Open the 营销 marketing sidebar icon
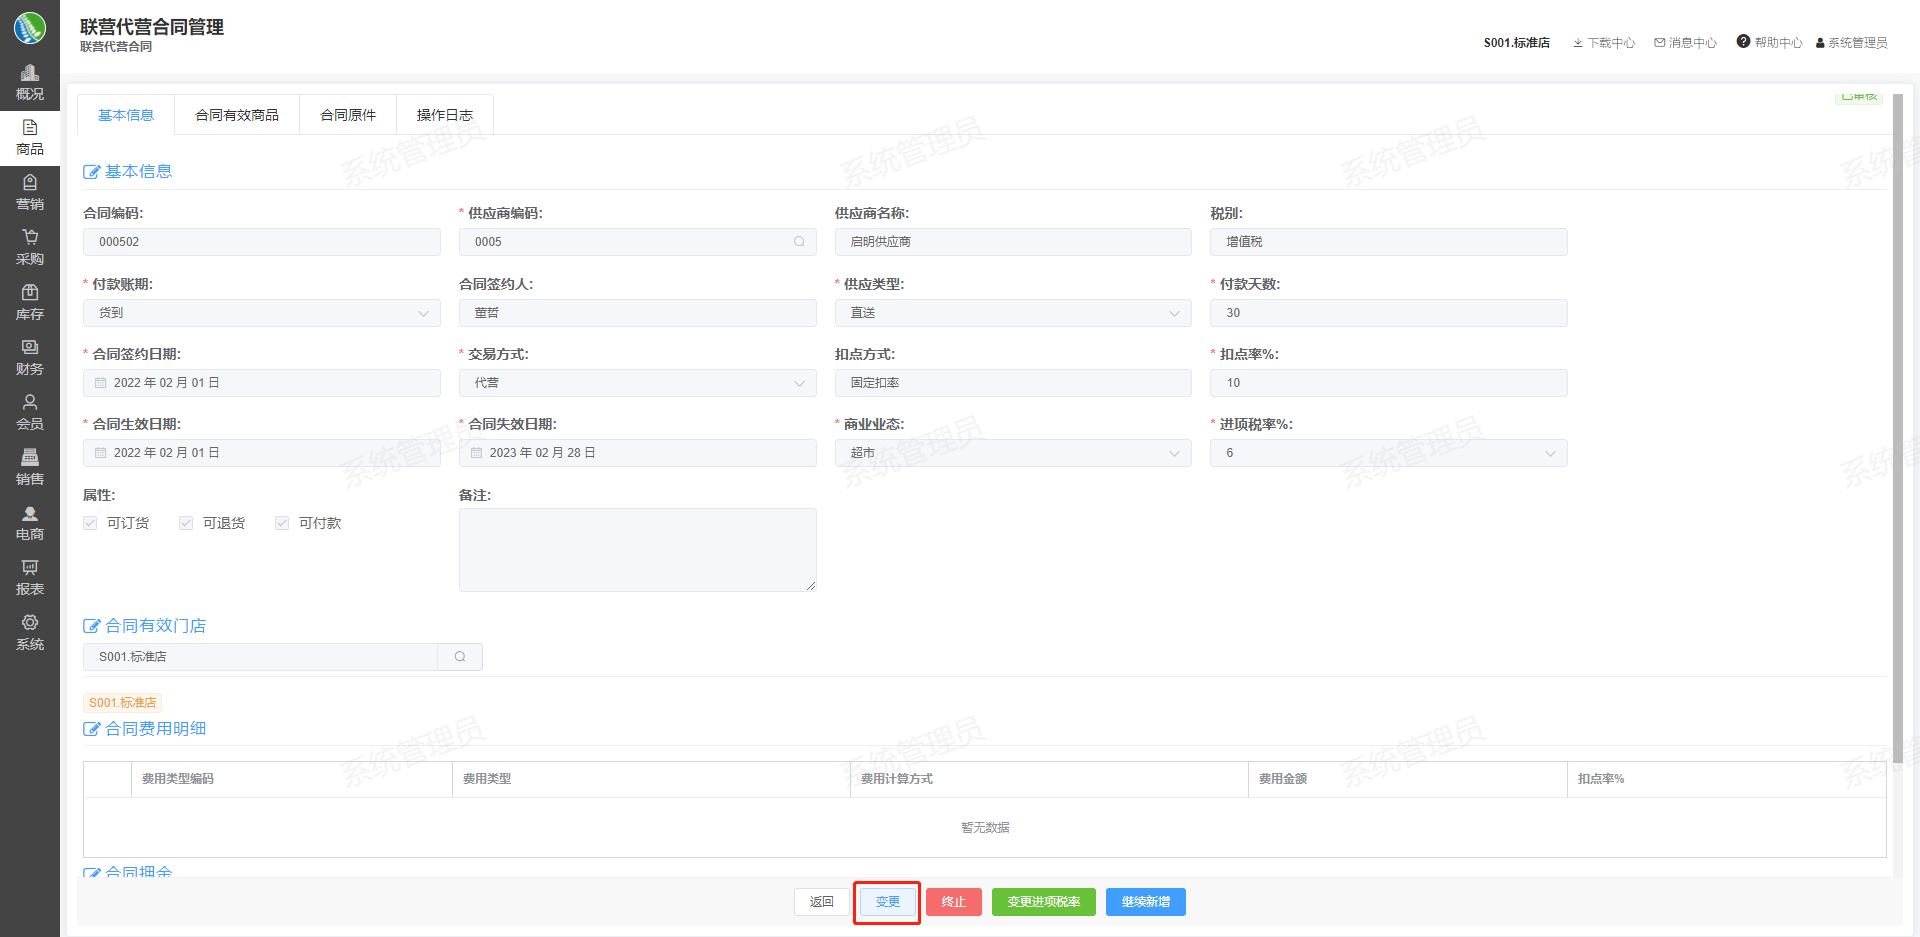Viewport: 1920px width, 937px height. (x=30, y=193)
